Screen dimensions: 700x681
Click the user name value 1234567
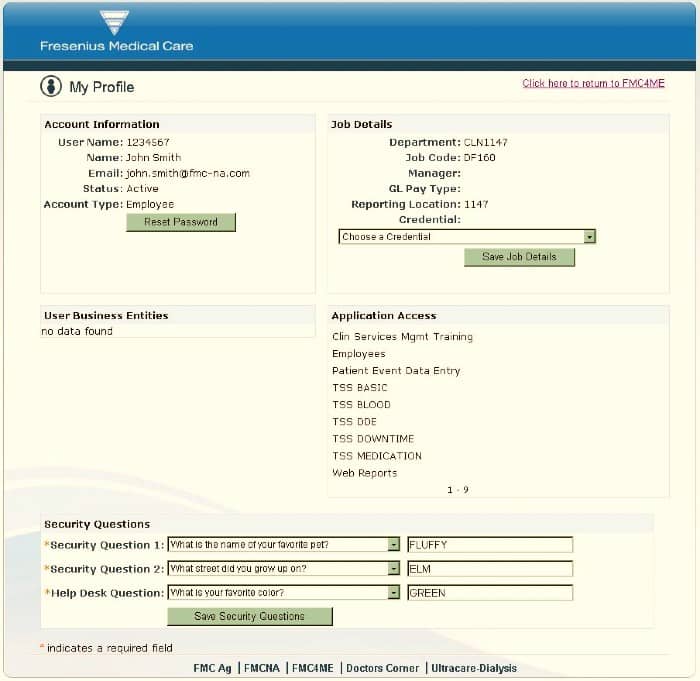click(x=148, y=142)
